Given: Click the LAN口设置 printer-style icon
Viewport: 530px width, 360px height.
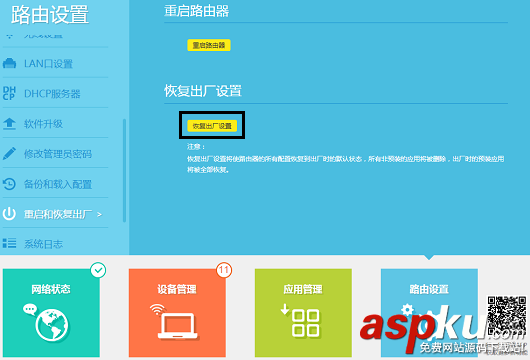Looking at the screenshot, I should [x=9, y=63].
